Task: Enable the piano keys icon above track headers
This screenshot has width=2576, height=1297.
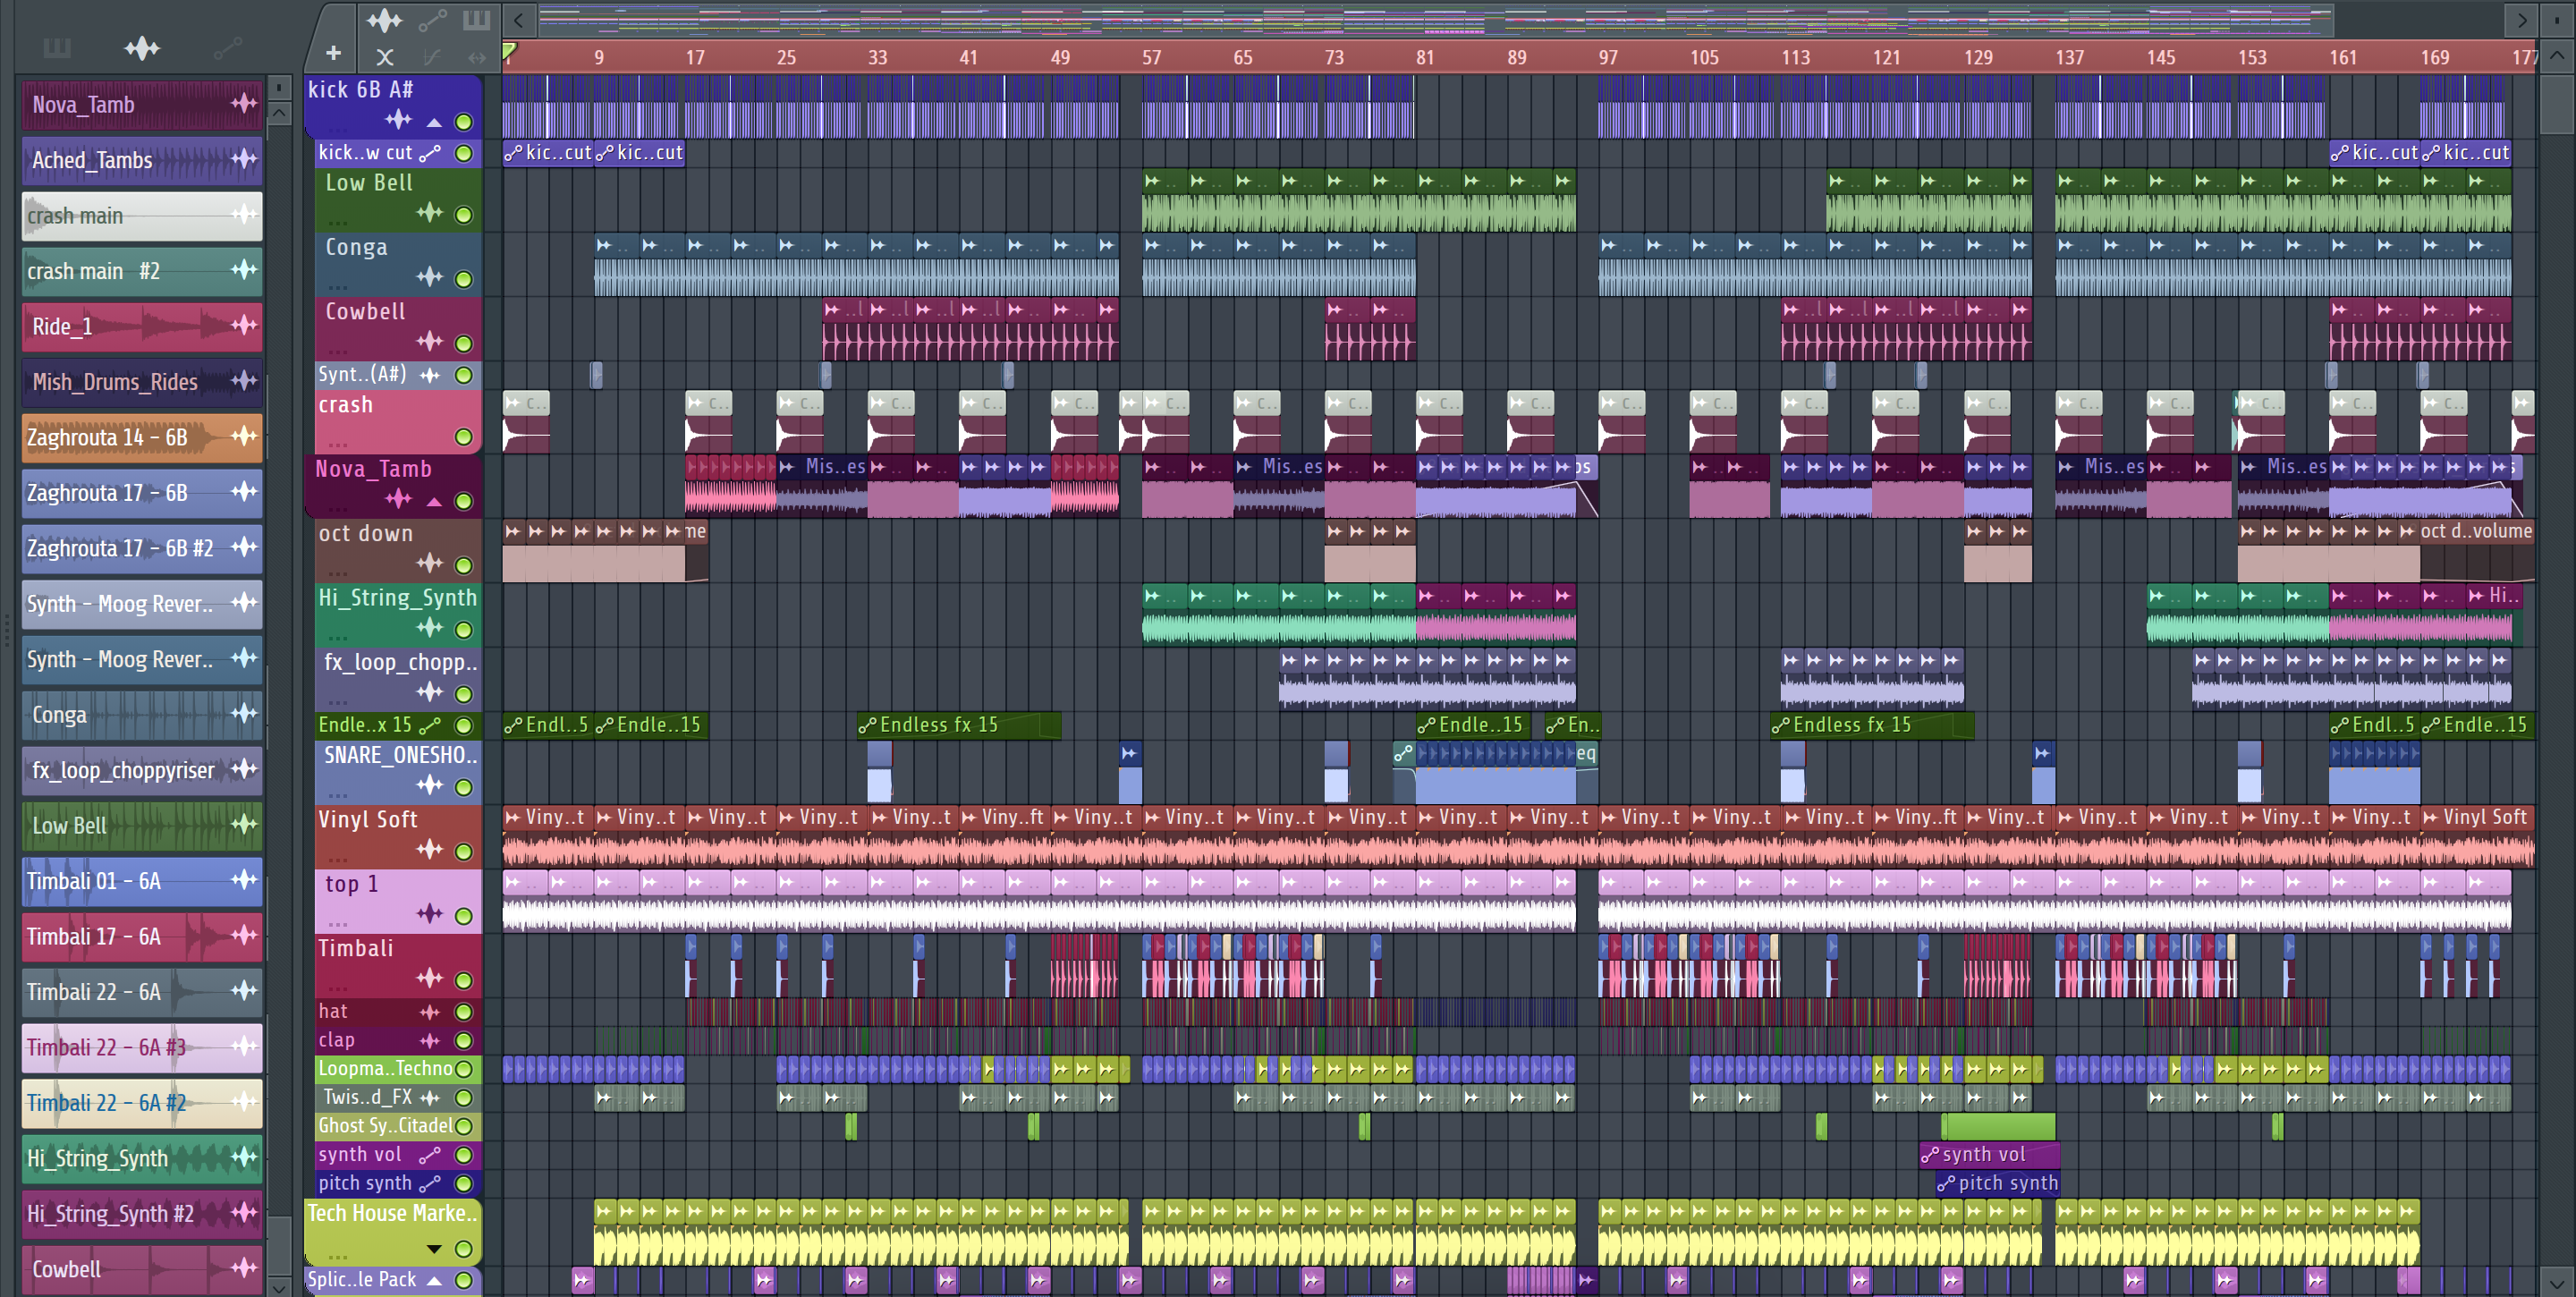Action: (x=476, y=19)
